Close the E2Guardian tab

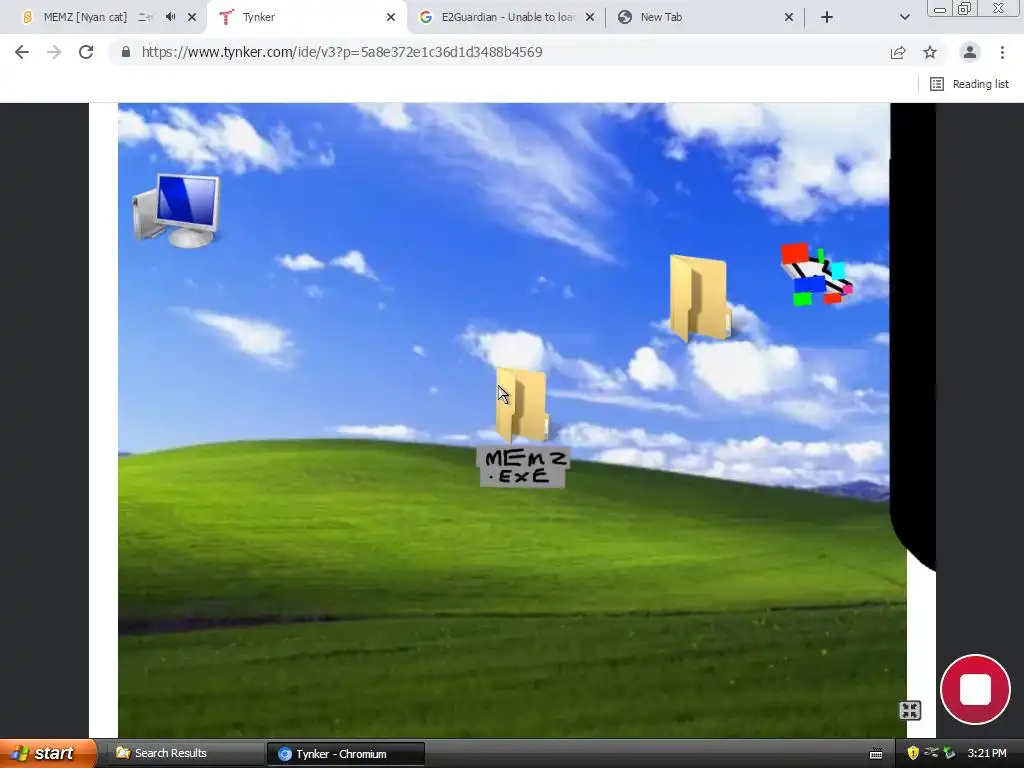pos(590,17)
